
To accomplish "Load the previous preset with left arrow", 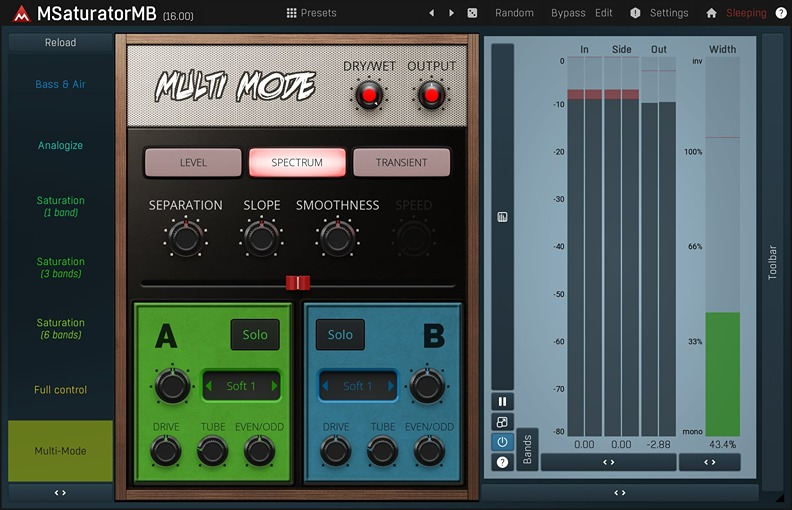I will pyautogui.click(x=431, y=13).
